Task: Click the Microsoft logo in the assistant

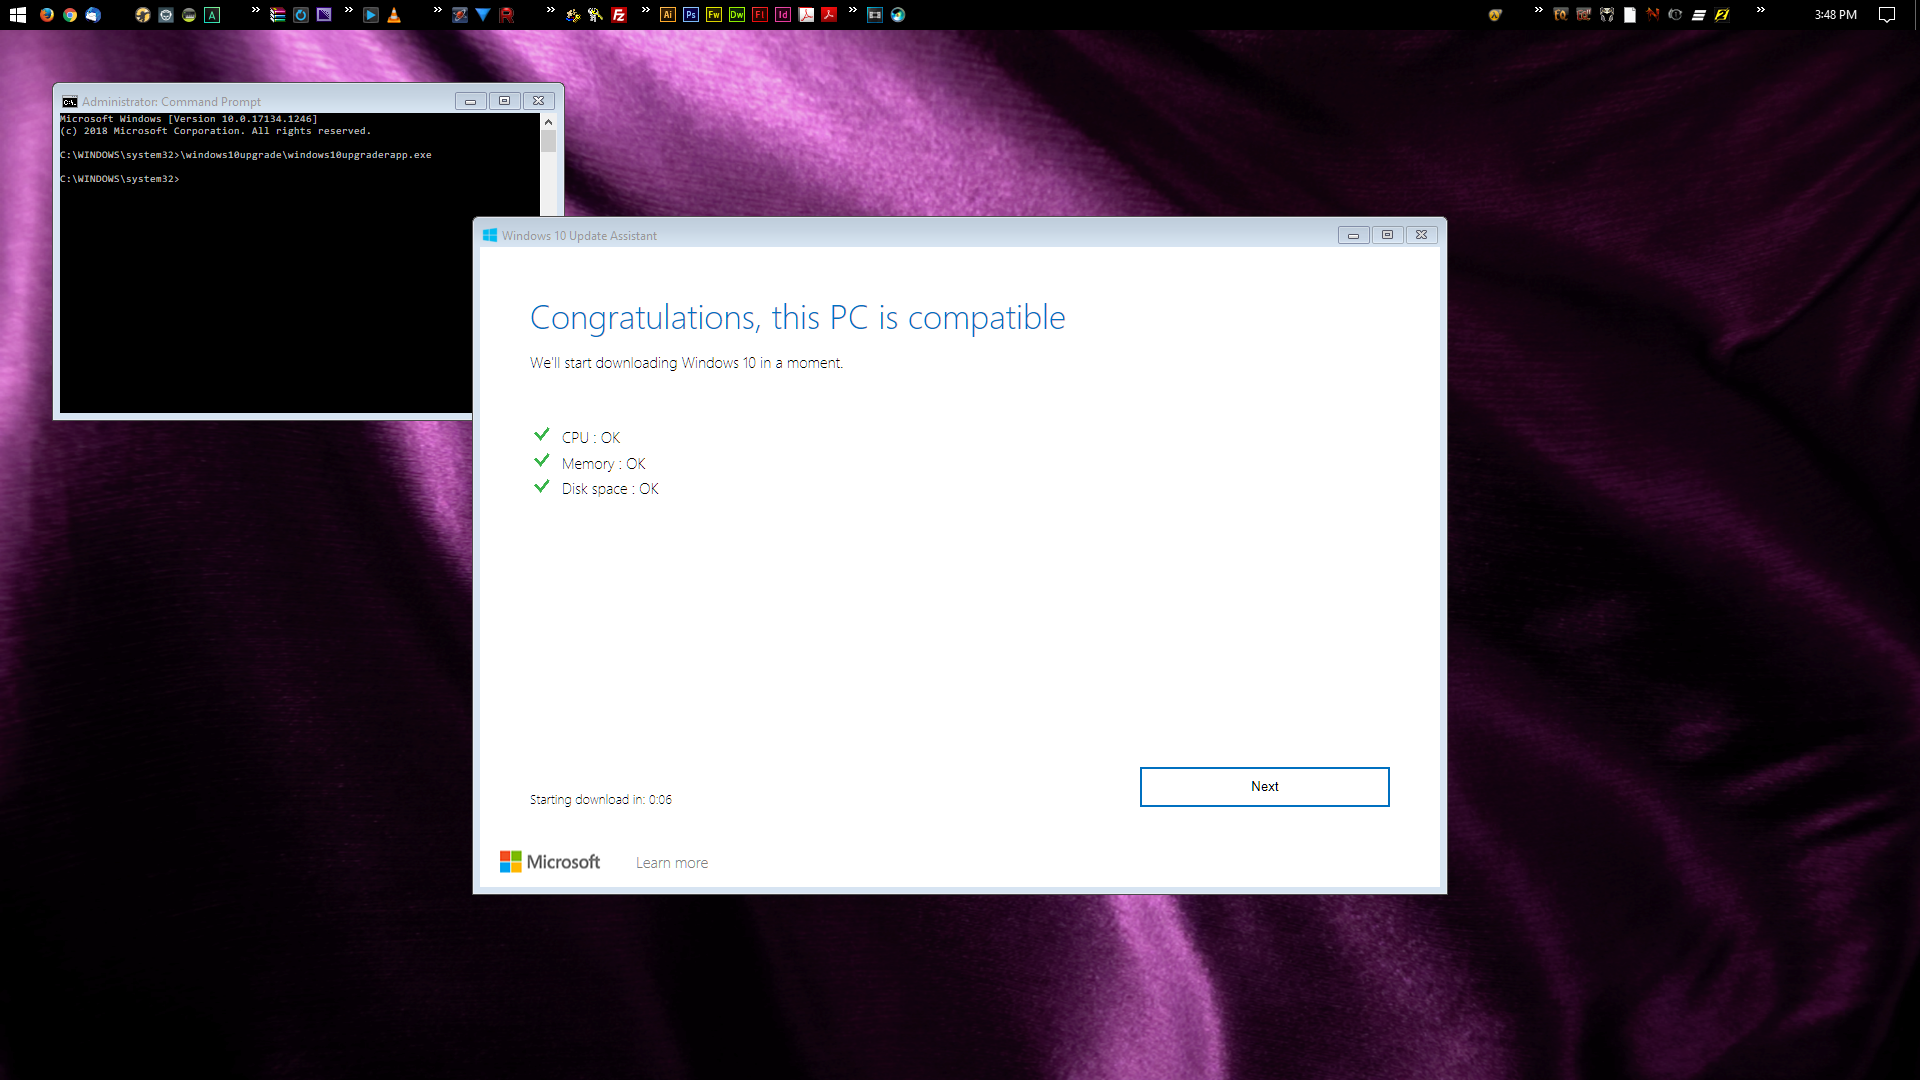Action: point(550,862)
